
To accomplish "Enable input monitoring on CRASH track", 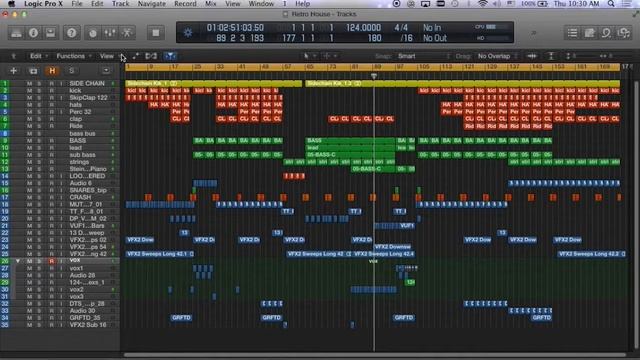I will [x=62, y=197].
